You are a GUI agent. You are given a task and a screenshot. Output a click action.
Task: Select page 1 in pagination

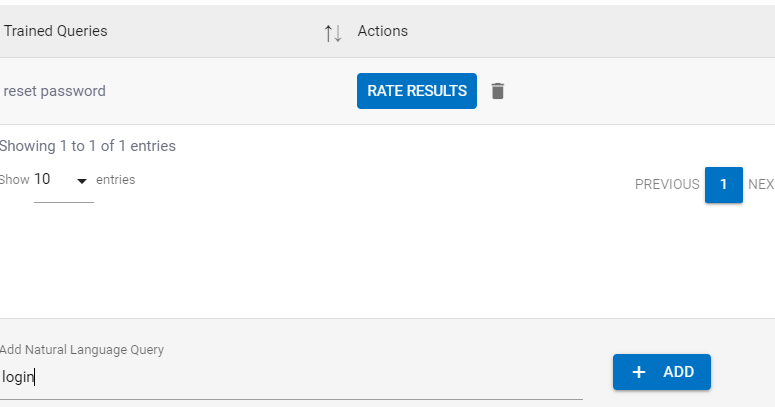pos(723,184)
